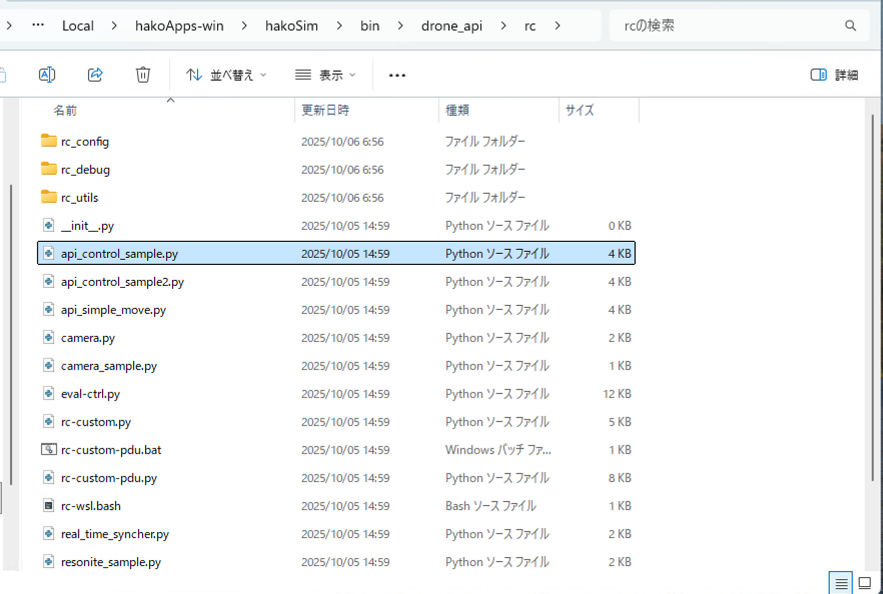
Task: Switch to details list view in status bar
Action: point(841,583)
